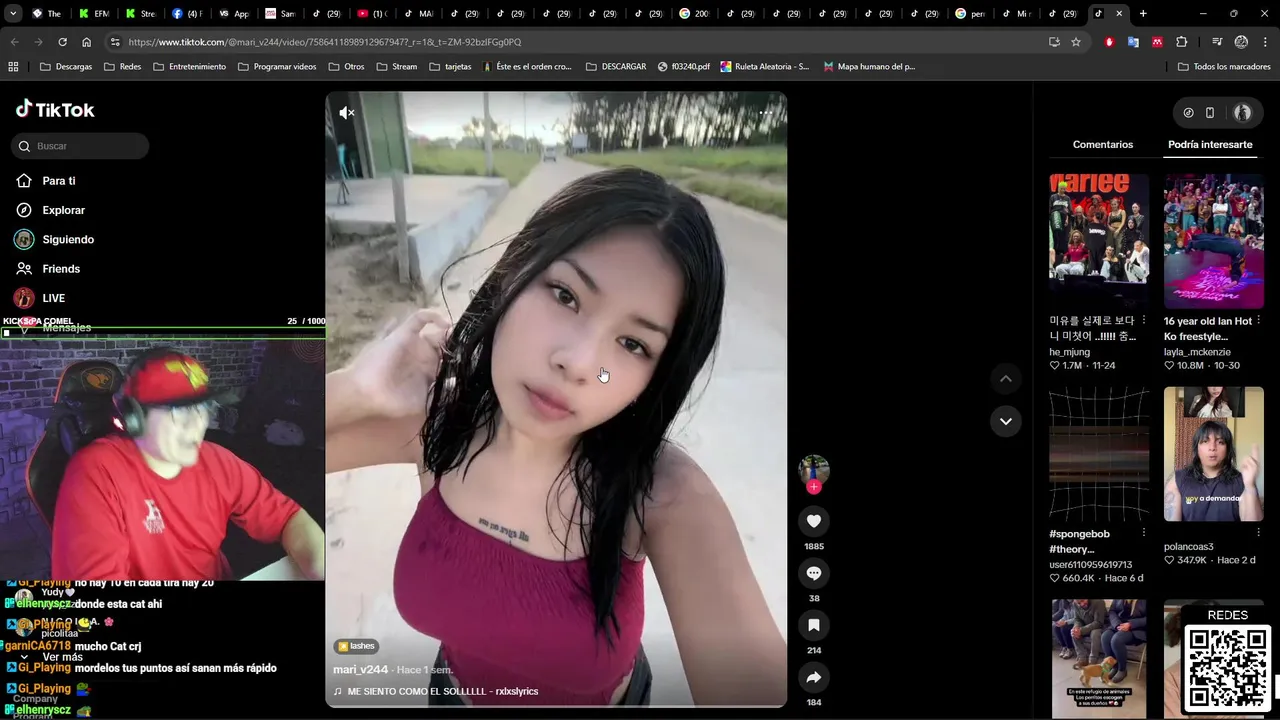The height and width of the screenshot is (720, 1280).
Task: Switch to the 'The' first browser tab
Action: pos(46,14)
